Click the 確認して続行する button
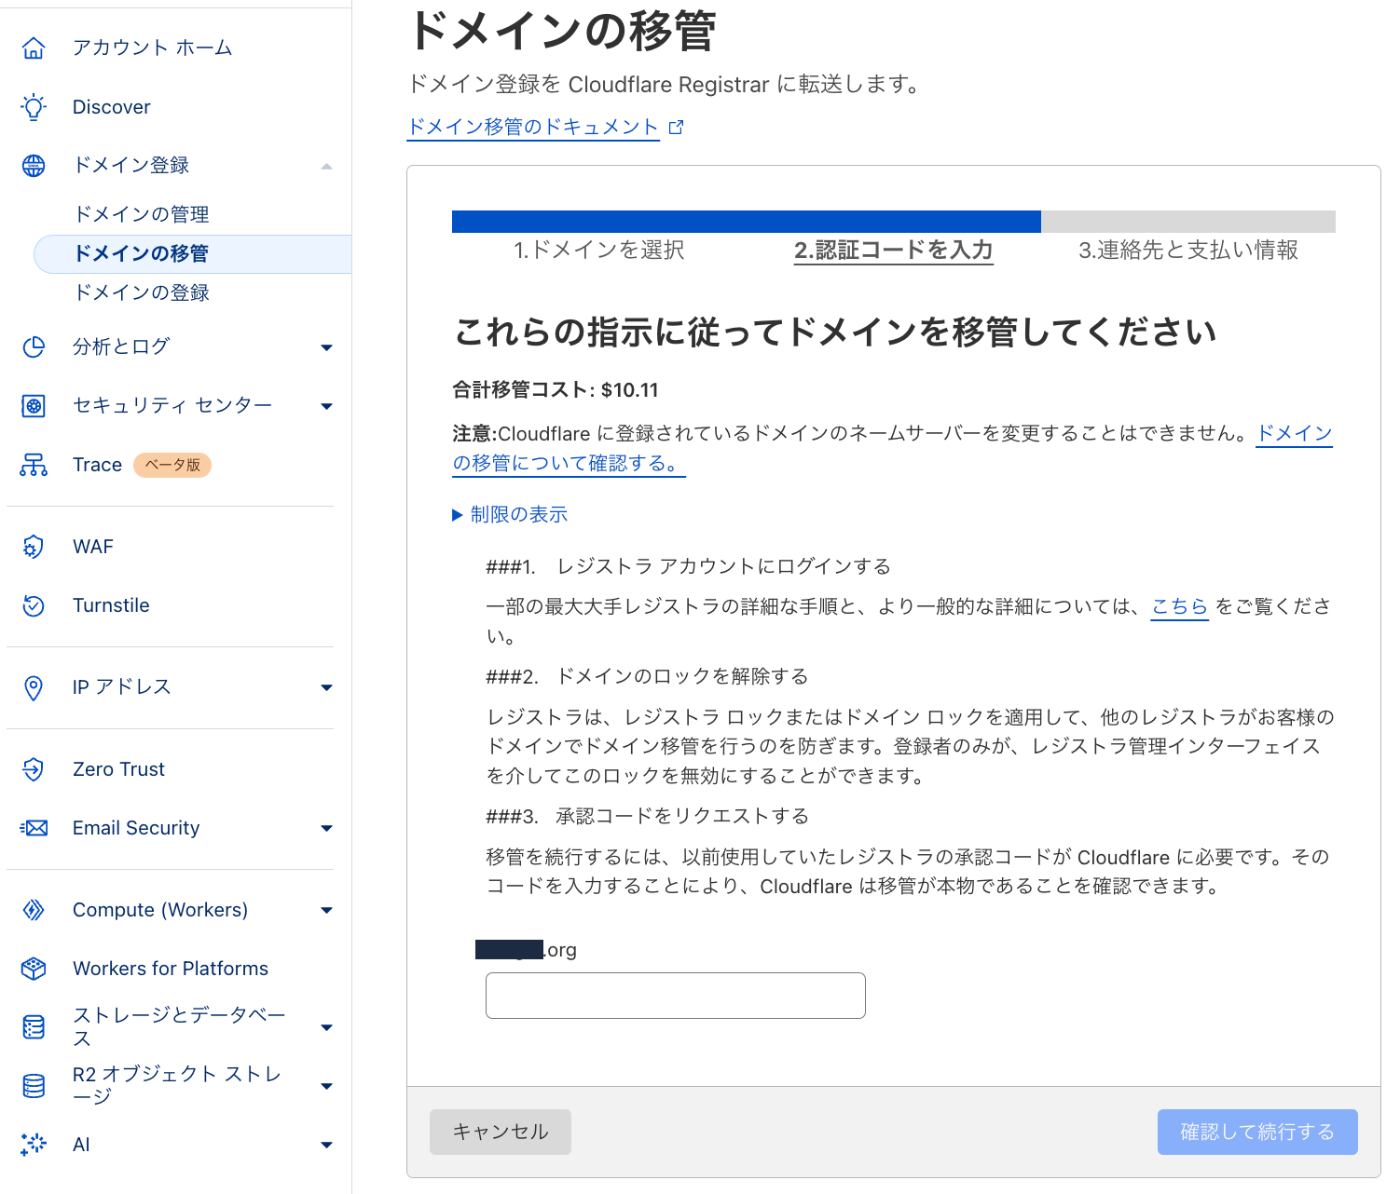 pos(1257,1132)
